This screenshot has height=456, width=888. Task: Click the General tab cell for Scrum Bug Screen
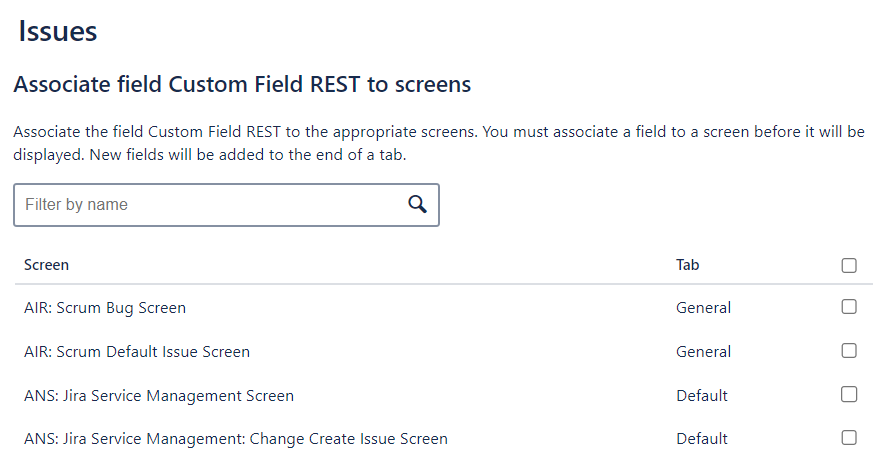click(x=703, y=308)
